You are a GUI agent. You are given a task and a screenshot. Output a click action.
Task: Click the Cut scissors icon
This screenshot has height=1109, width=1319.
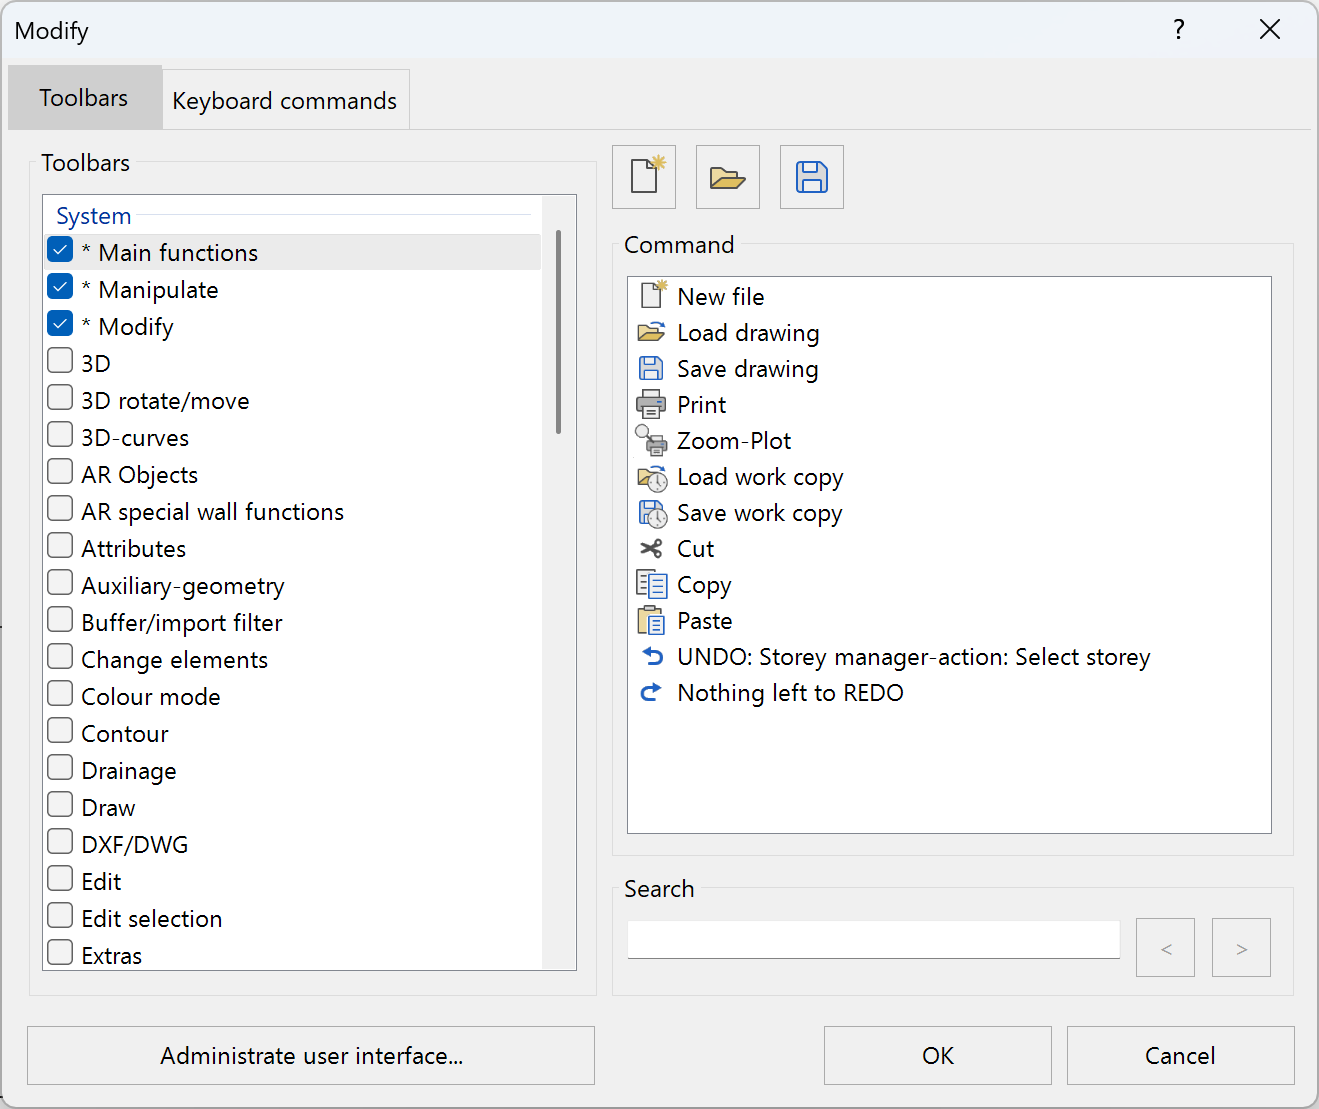652,548
